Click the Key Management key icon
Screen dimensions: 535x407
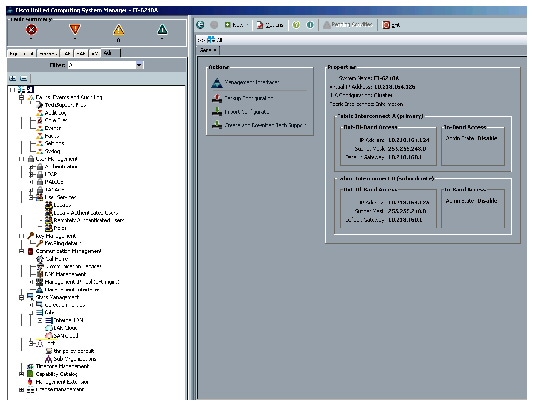(31, 236)
